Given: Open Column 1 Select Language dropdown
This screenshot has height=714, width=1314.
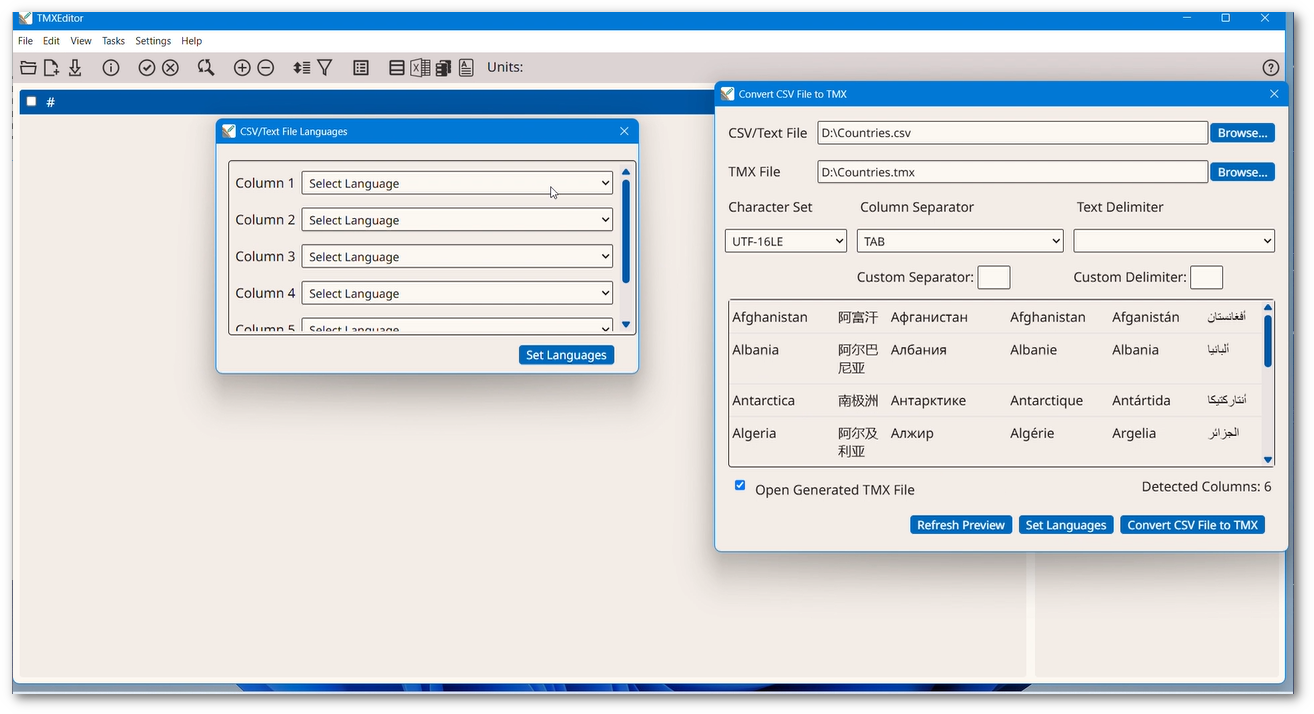Looking at the screenshot, I should (x=457, y=183).
